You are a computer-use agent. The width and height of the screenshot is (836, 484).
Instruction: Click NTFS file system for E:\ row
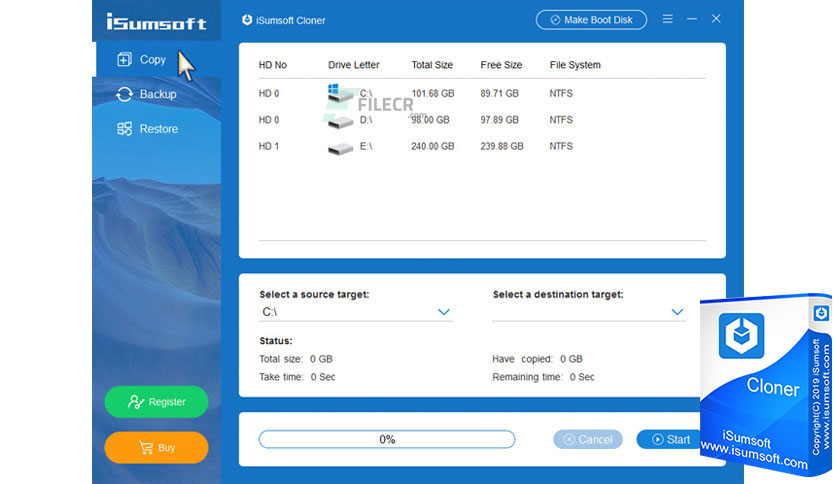click(x=561, y=146)
